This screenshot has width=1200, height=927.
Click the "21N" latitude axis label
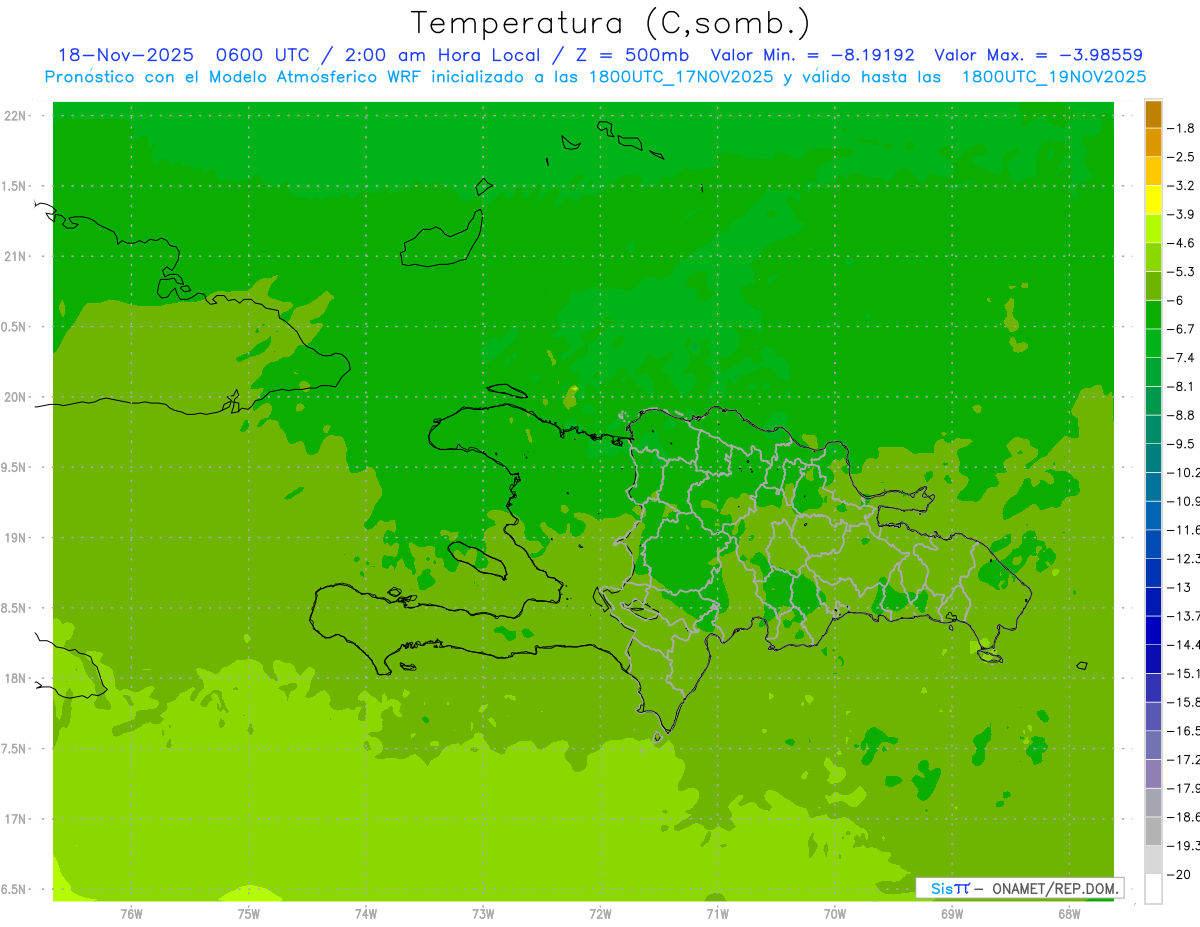pos(16,256)
